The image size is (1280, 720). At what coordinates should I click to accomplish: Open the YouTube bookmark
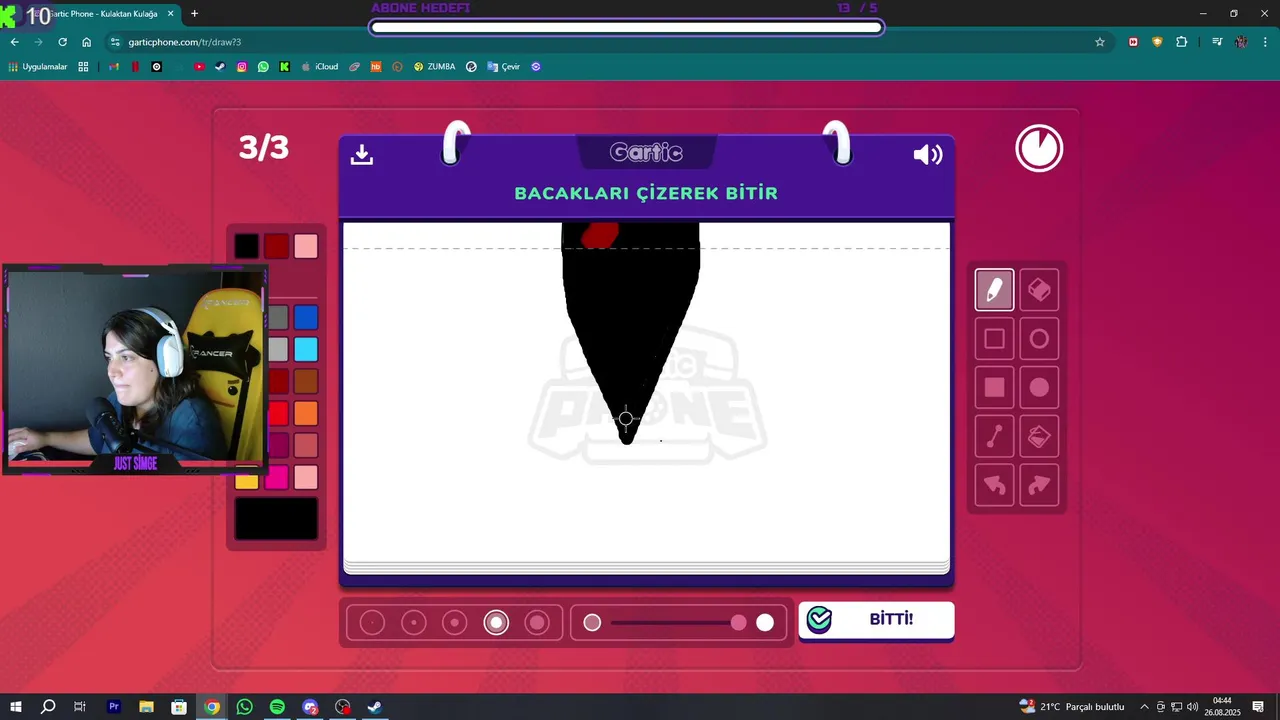coord(199,67)
